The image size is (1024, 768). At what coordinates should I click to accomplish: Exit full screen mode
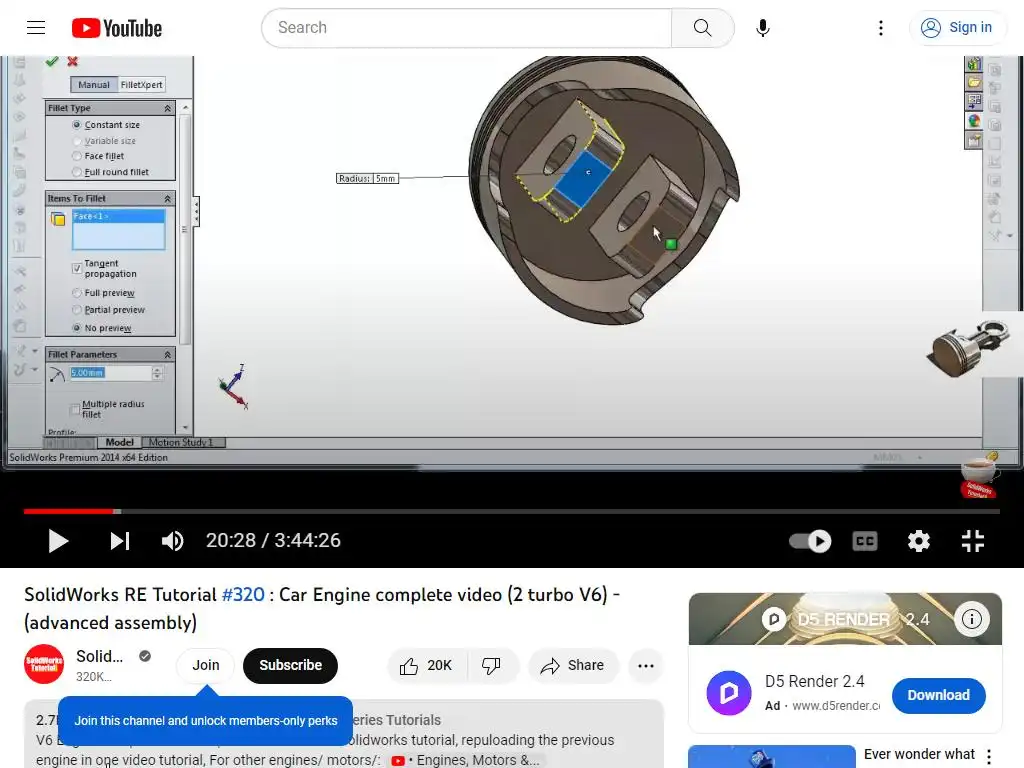click(972, 541)
